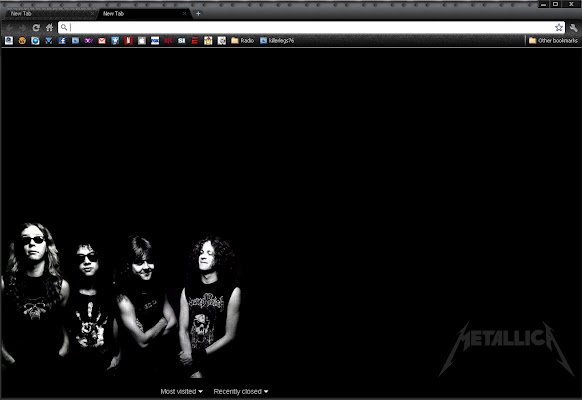Expand the Other bookmarks folder
Viewport: 582px width, 400px height.
click(x=553, y=40)
